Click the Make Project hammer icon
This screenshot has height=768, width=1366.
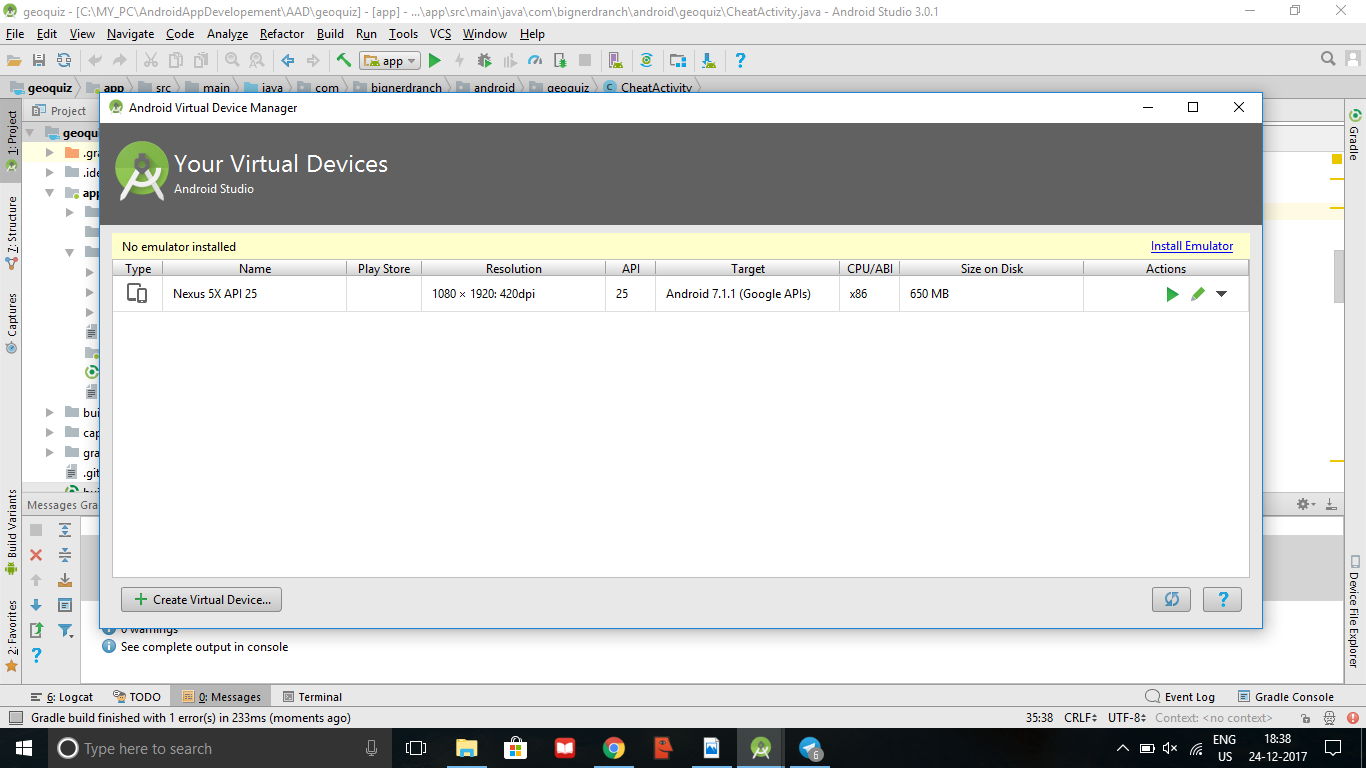(x=344, y=61)
